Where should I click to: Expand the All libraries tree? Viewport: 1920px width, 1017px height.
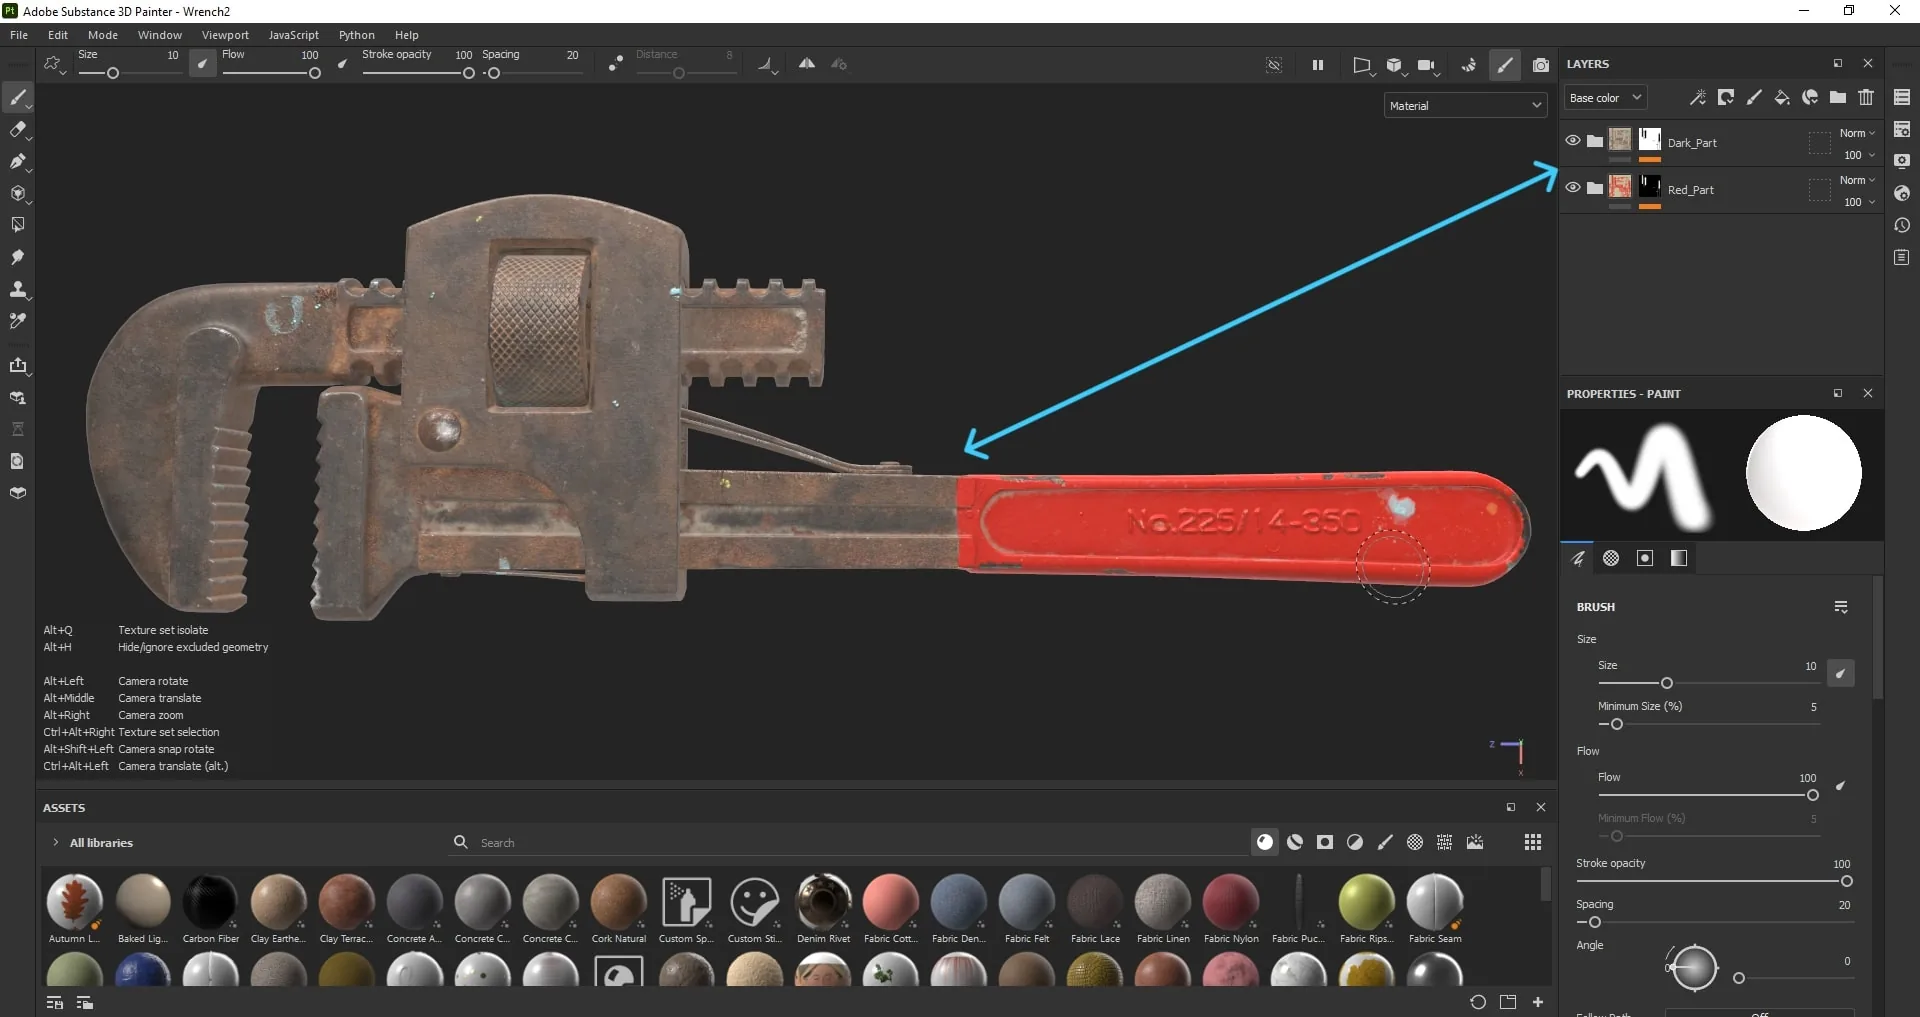pyautogui.click(x=56, y=842)
